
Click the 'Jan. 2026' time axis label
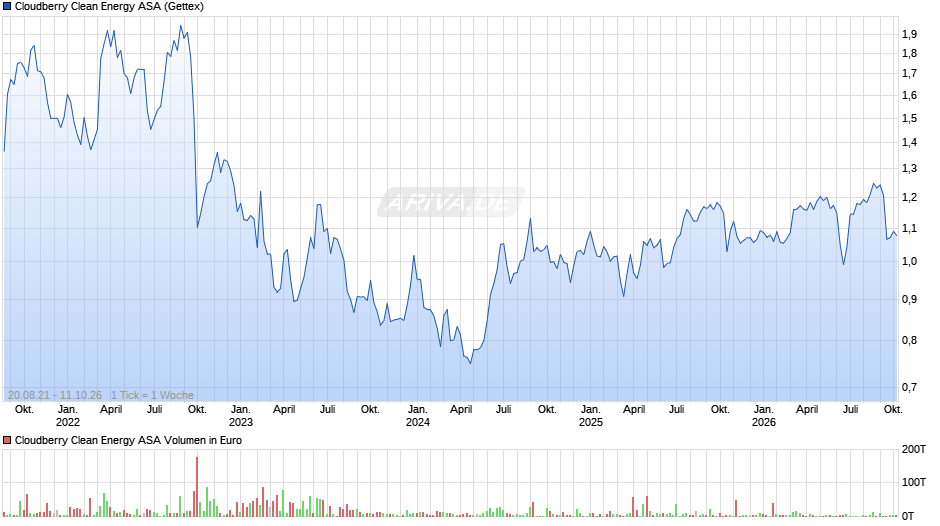point(764,416)
